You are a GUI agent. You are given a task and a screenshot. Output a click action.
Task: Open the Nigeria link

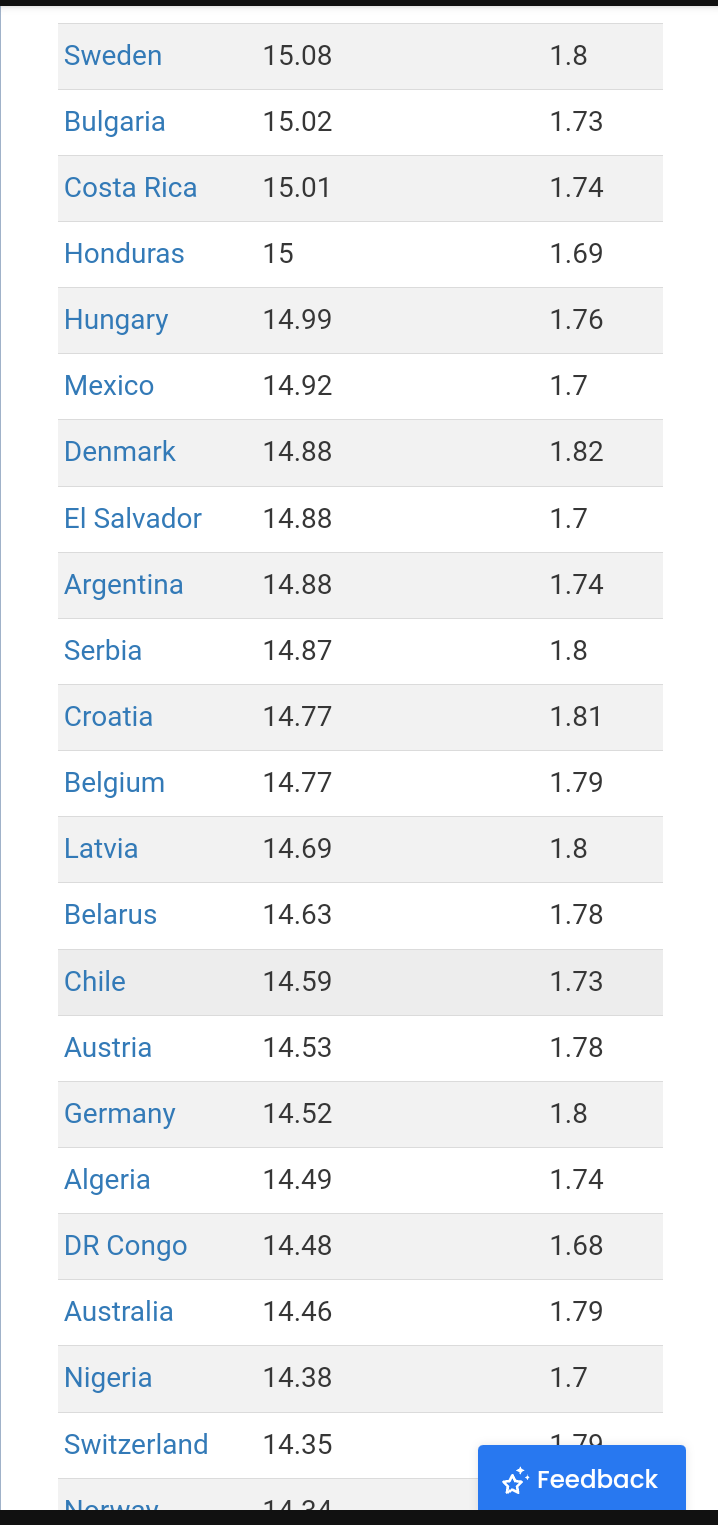tap(108, 1378)
